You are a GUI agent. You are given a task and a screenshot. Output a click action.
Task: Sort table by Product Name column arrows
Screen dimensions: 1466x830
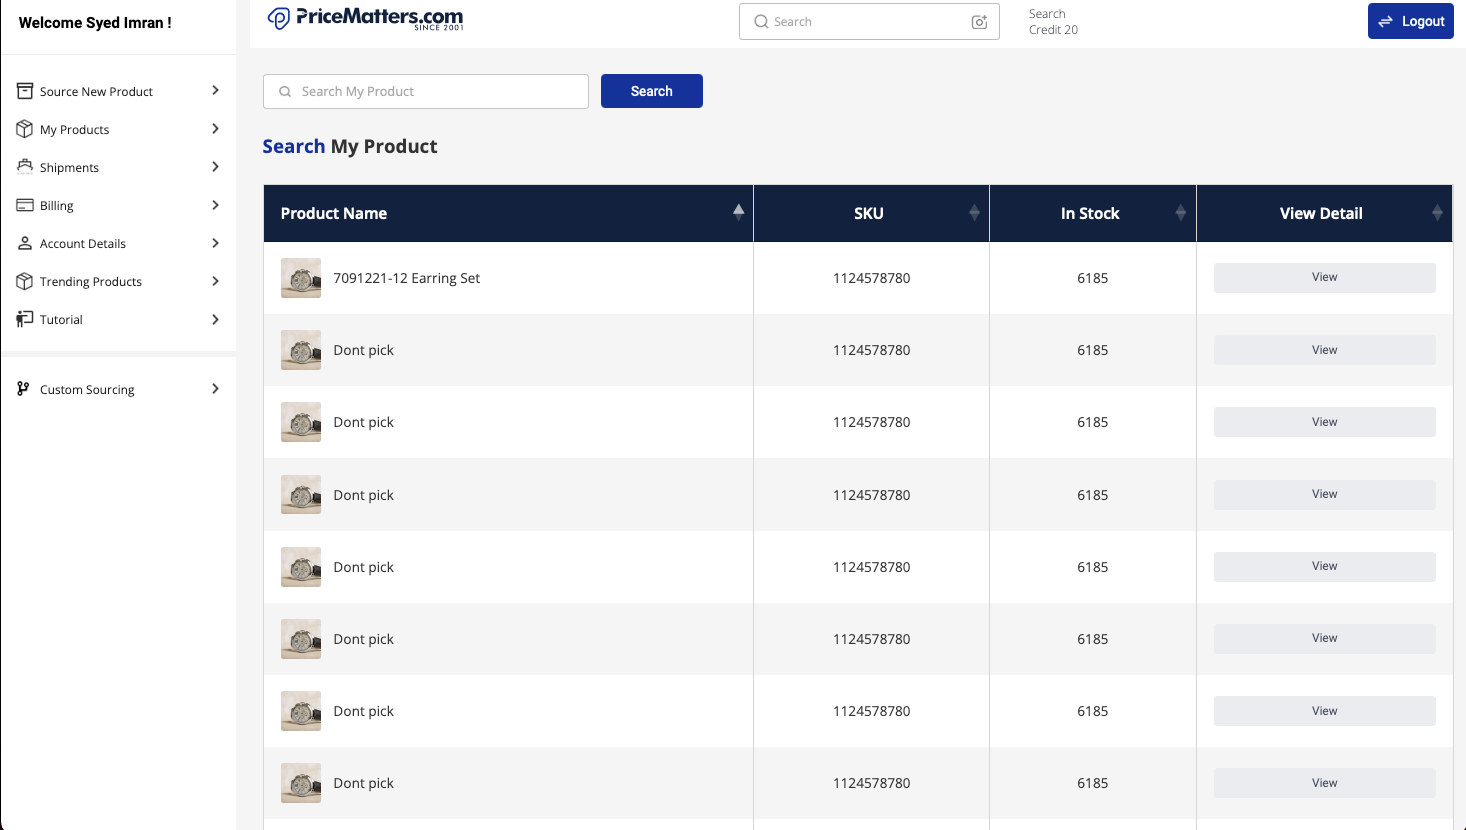738,212
